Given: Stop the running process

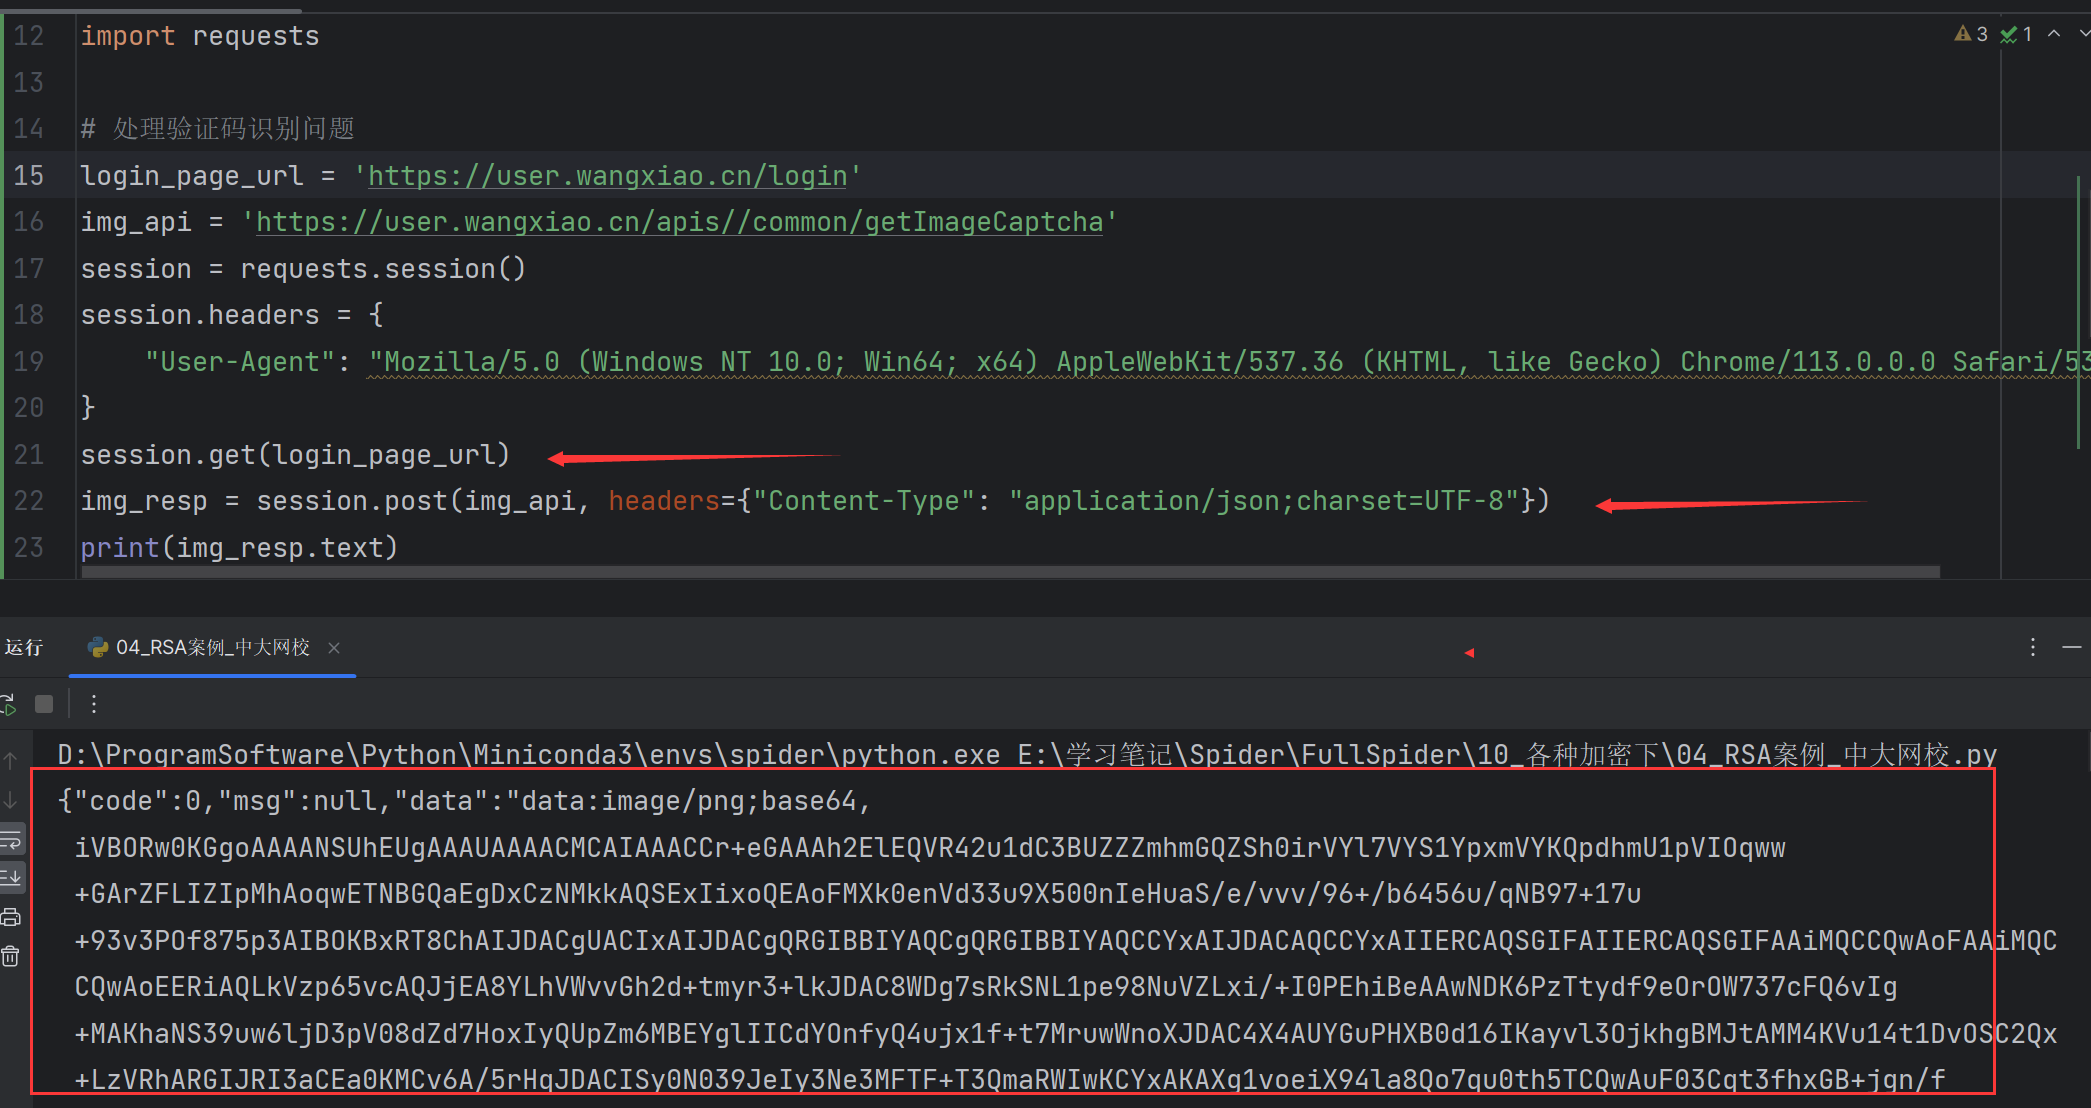Looking at the screenshot, I should click(x=44, y=705).
